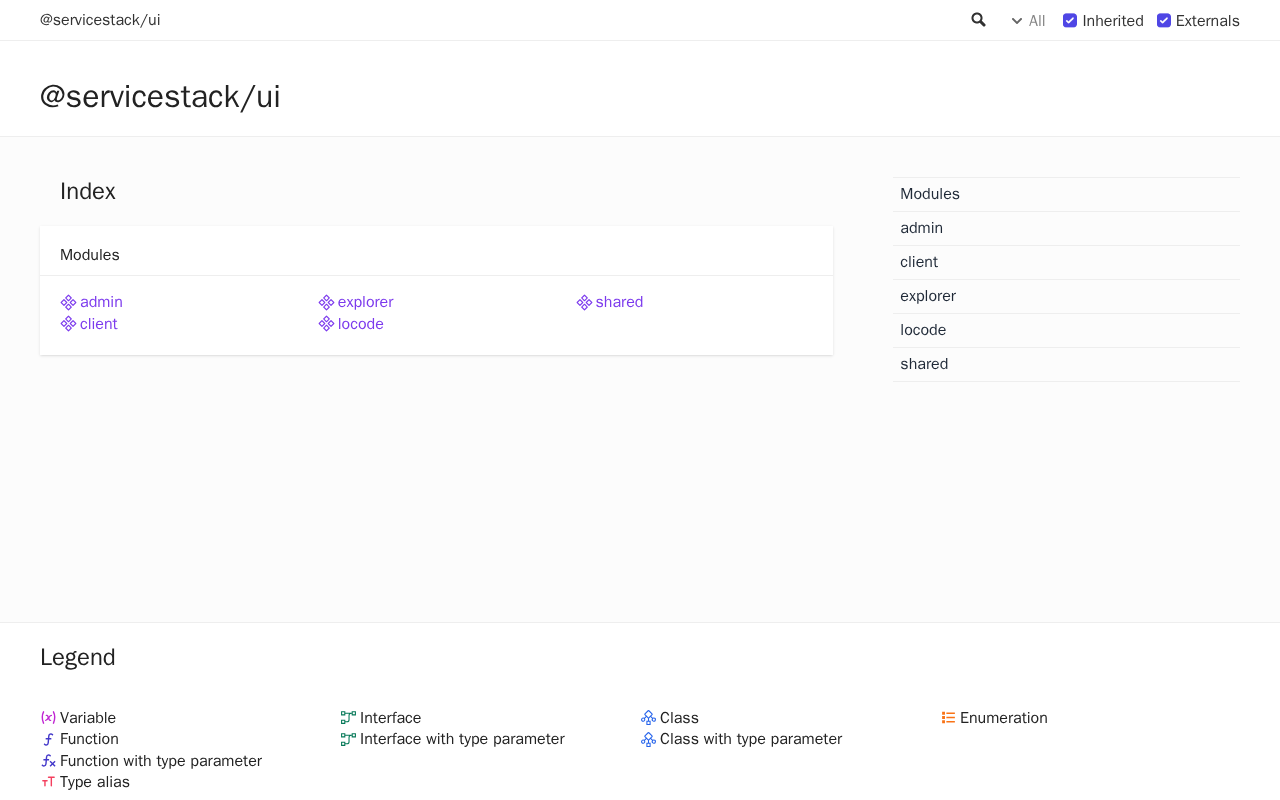Select explorer in the sidebar modules list

pos(928,296)
